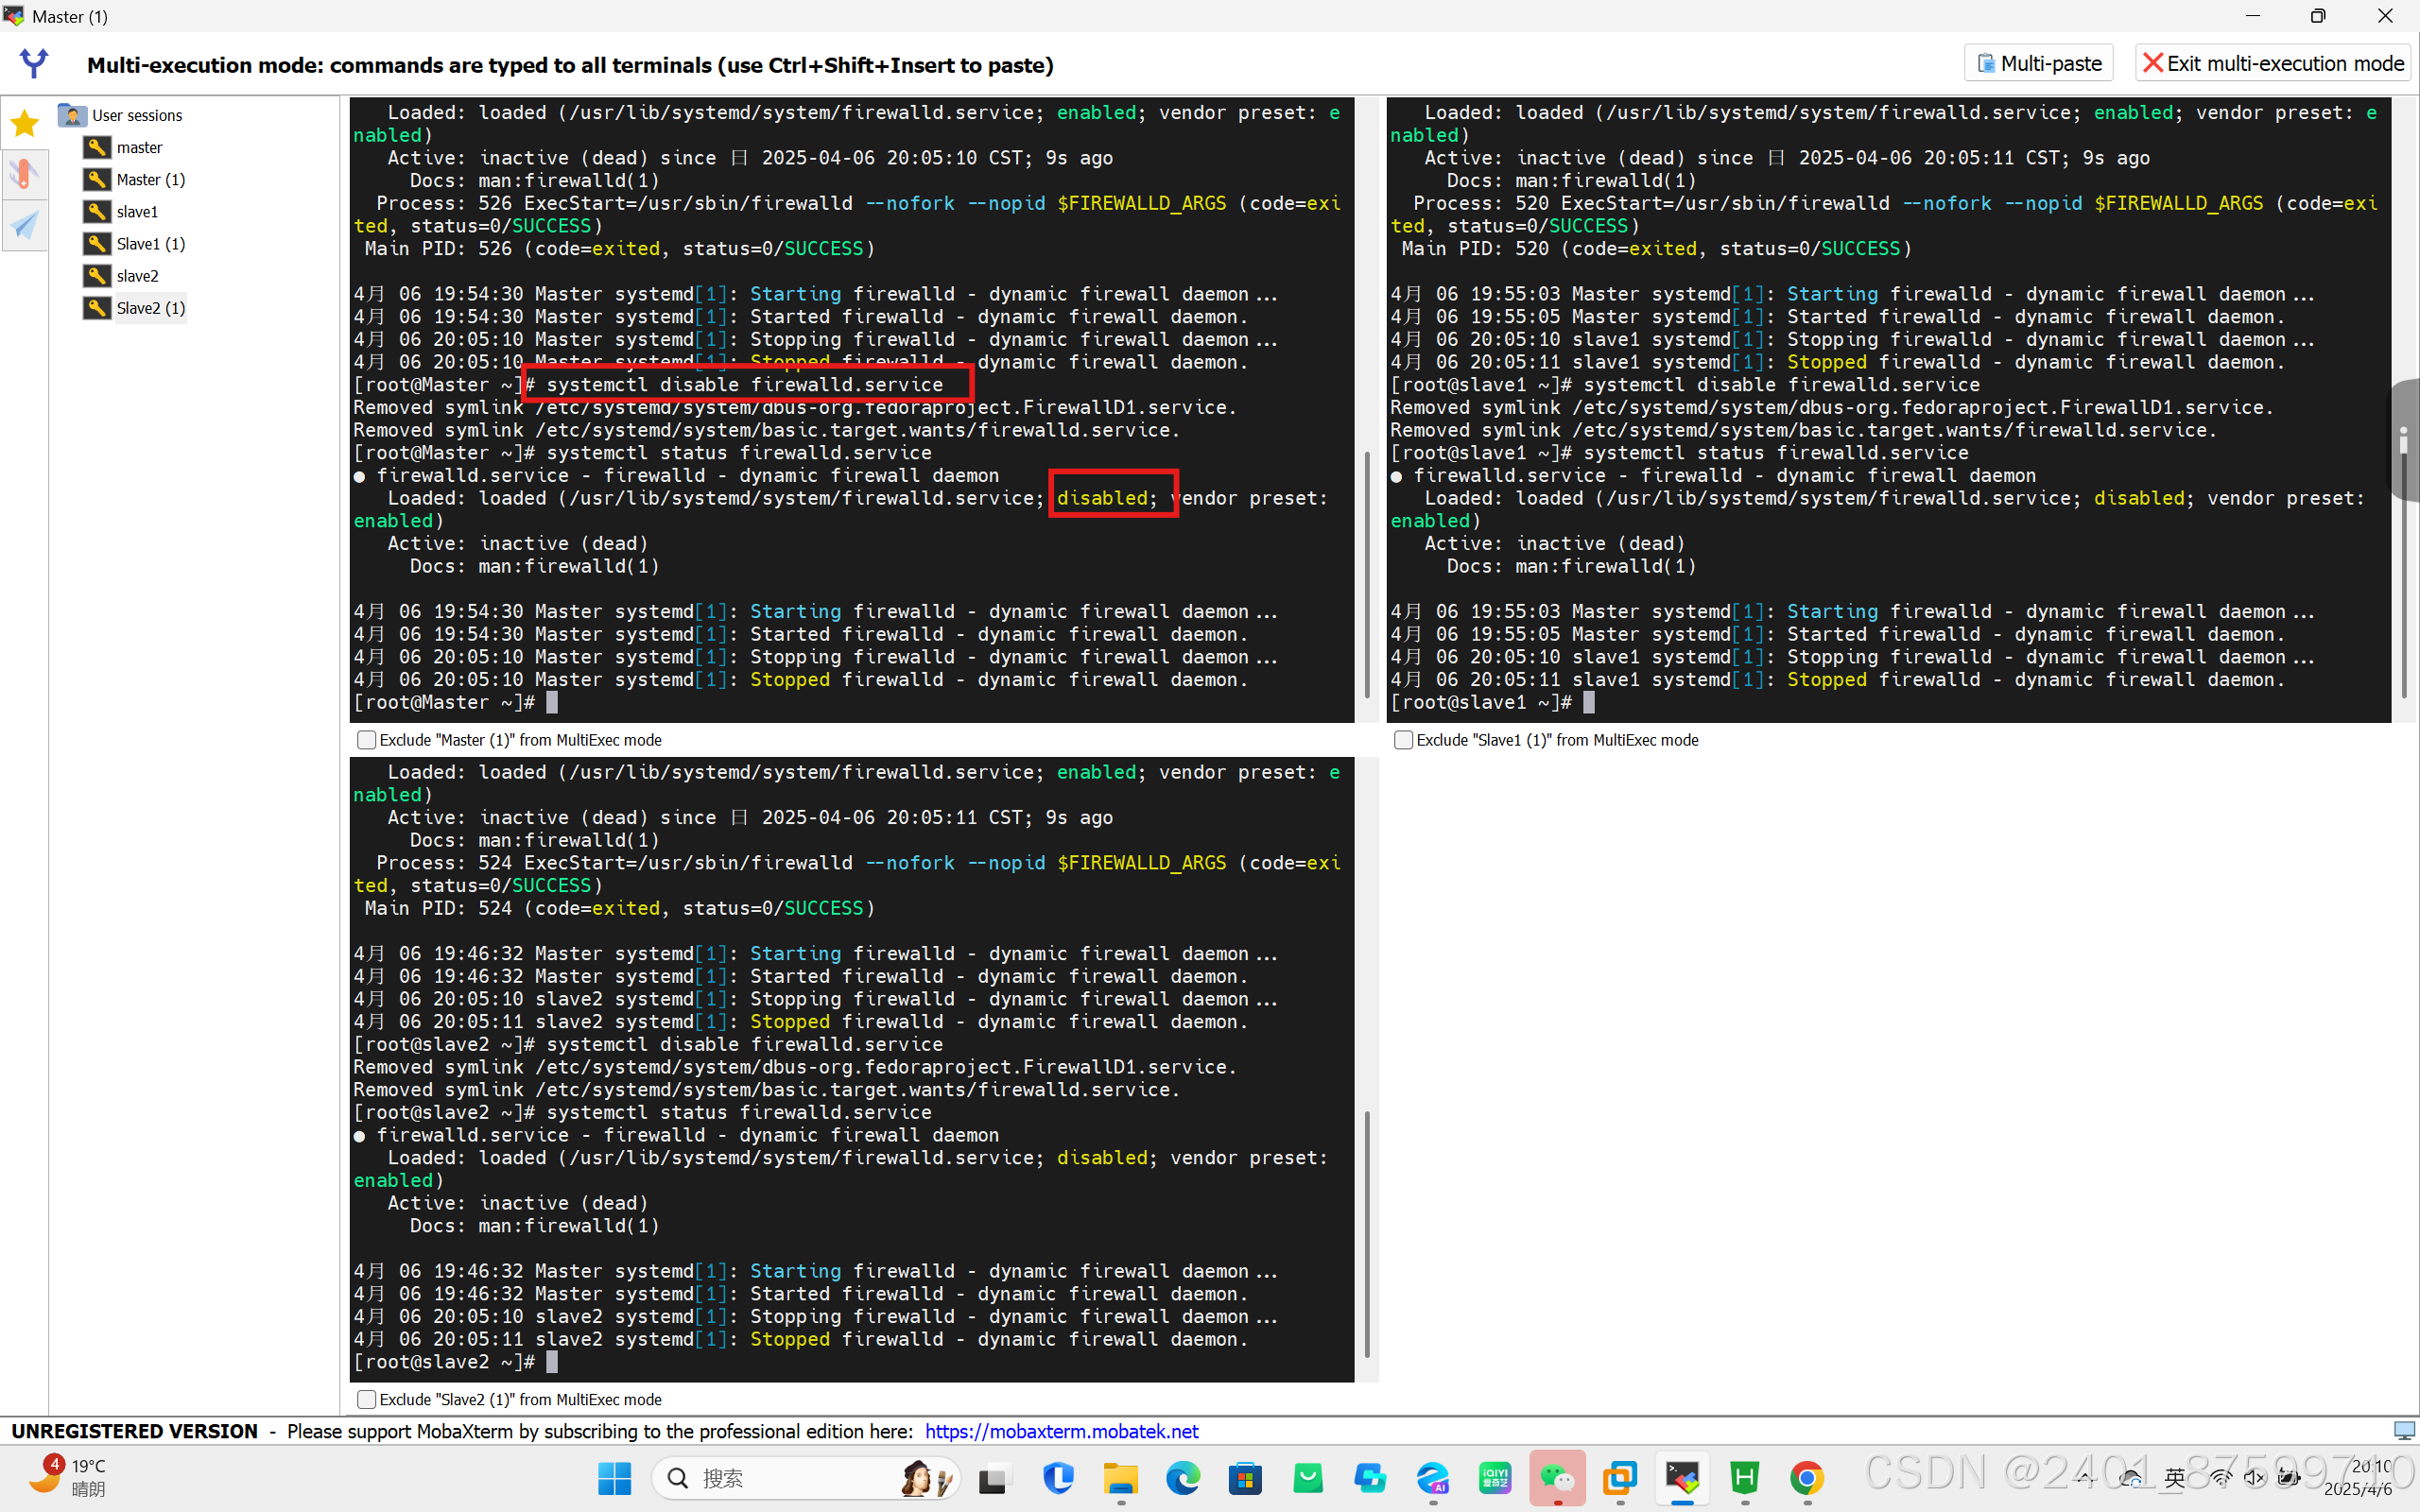2420x1512 pixels.
Task: Open the blue shield app in taskbar
Action: coord(1058,1478)
